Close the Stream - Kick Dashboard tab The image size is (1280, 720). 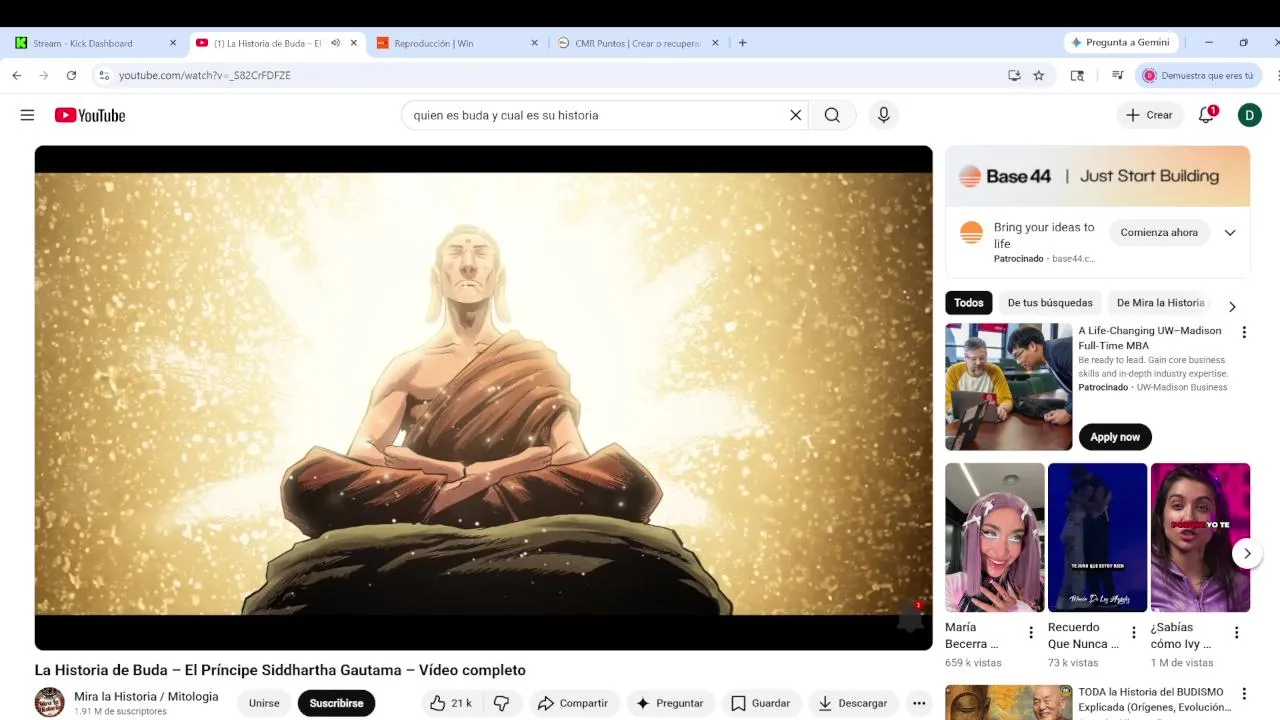172,43
